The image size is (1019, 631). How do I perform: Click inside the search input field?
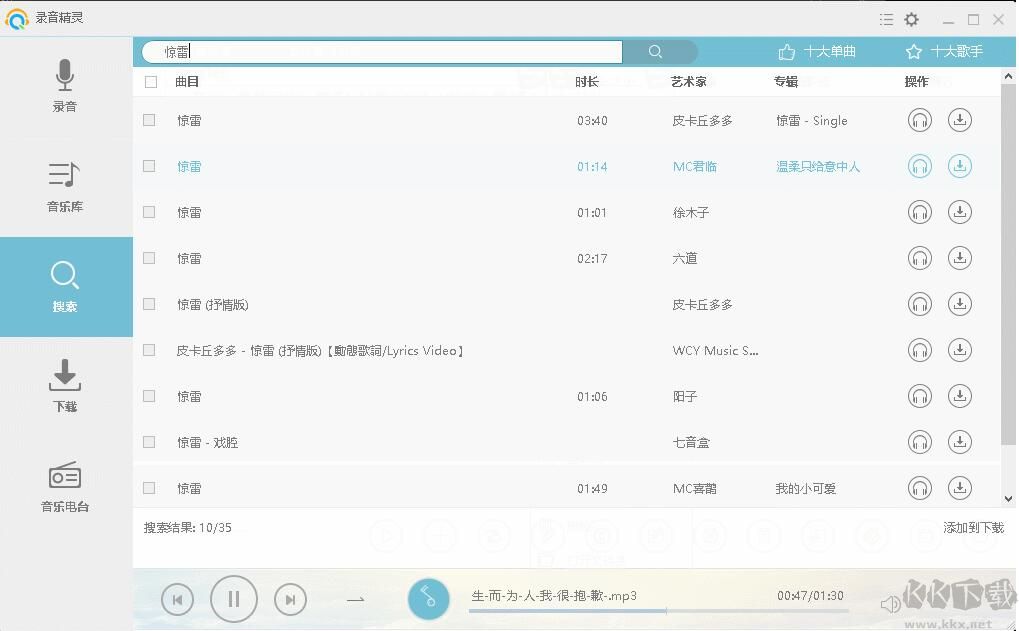point(380,50)
